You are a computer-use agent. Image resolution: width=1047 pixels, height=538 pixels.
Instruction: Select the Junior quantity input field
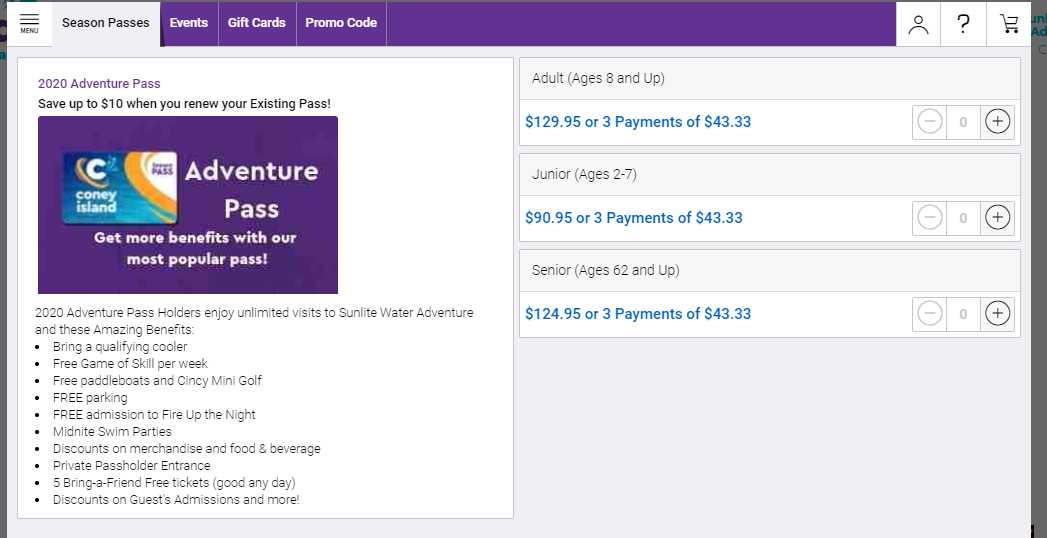[963, 218]
